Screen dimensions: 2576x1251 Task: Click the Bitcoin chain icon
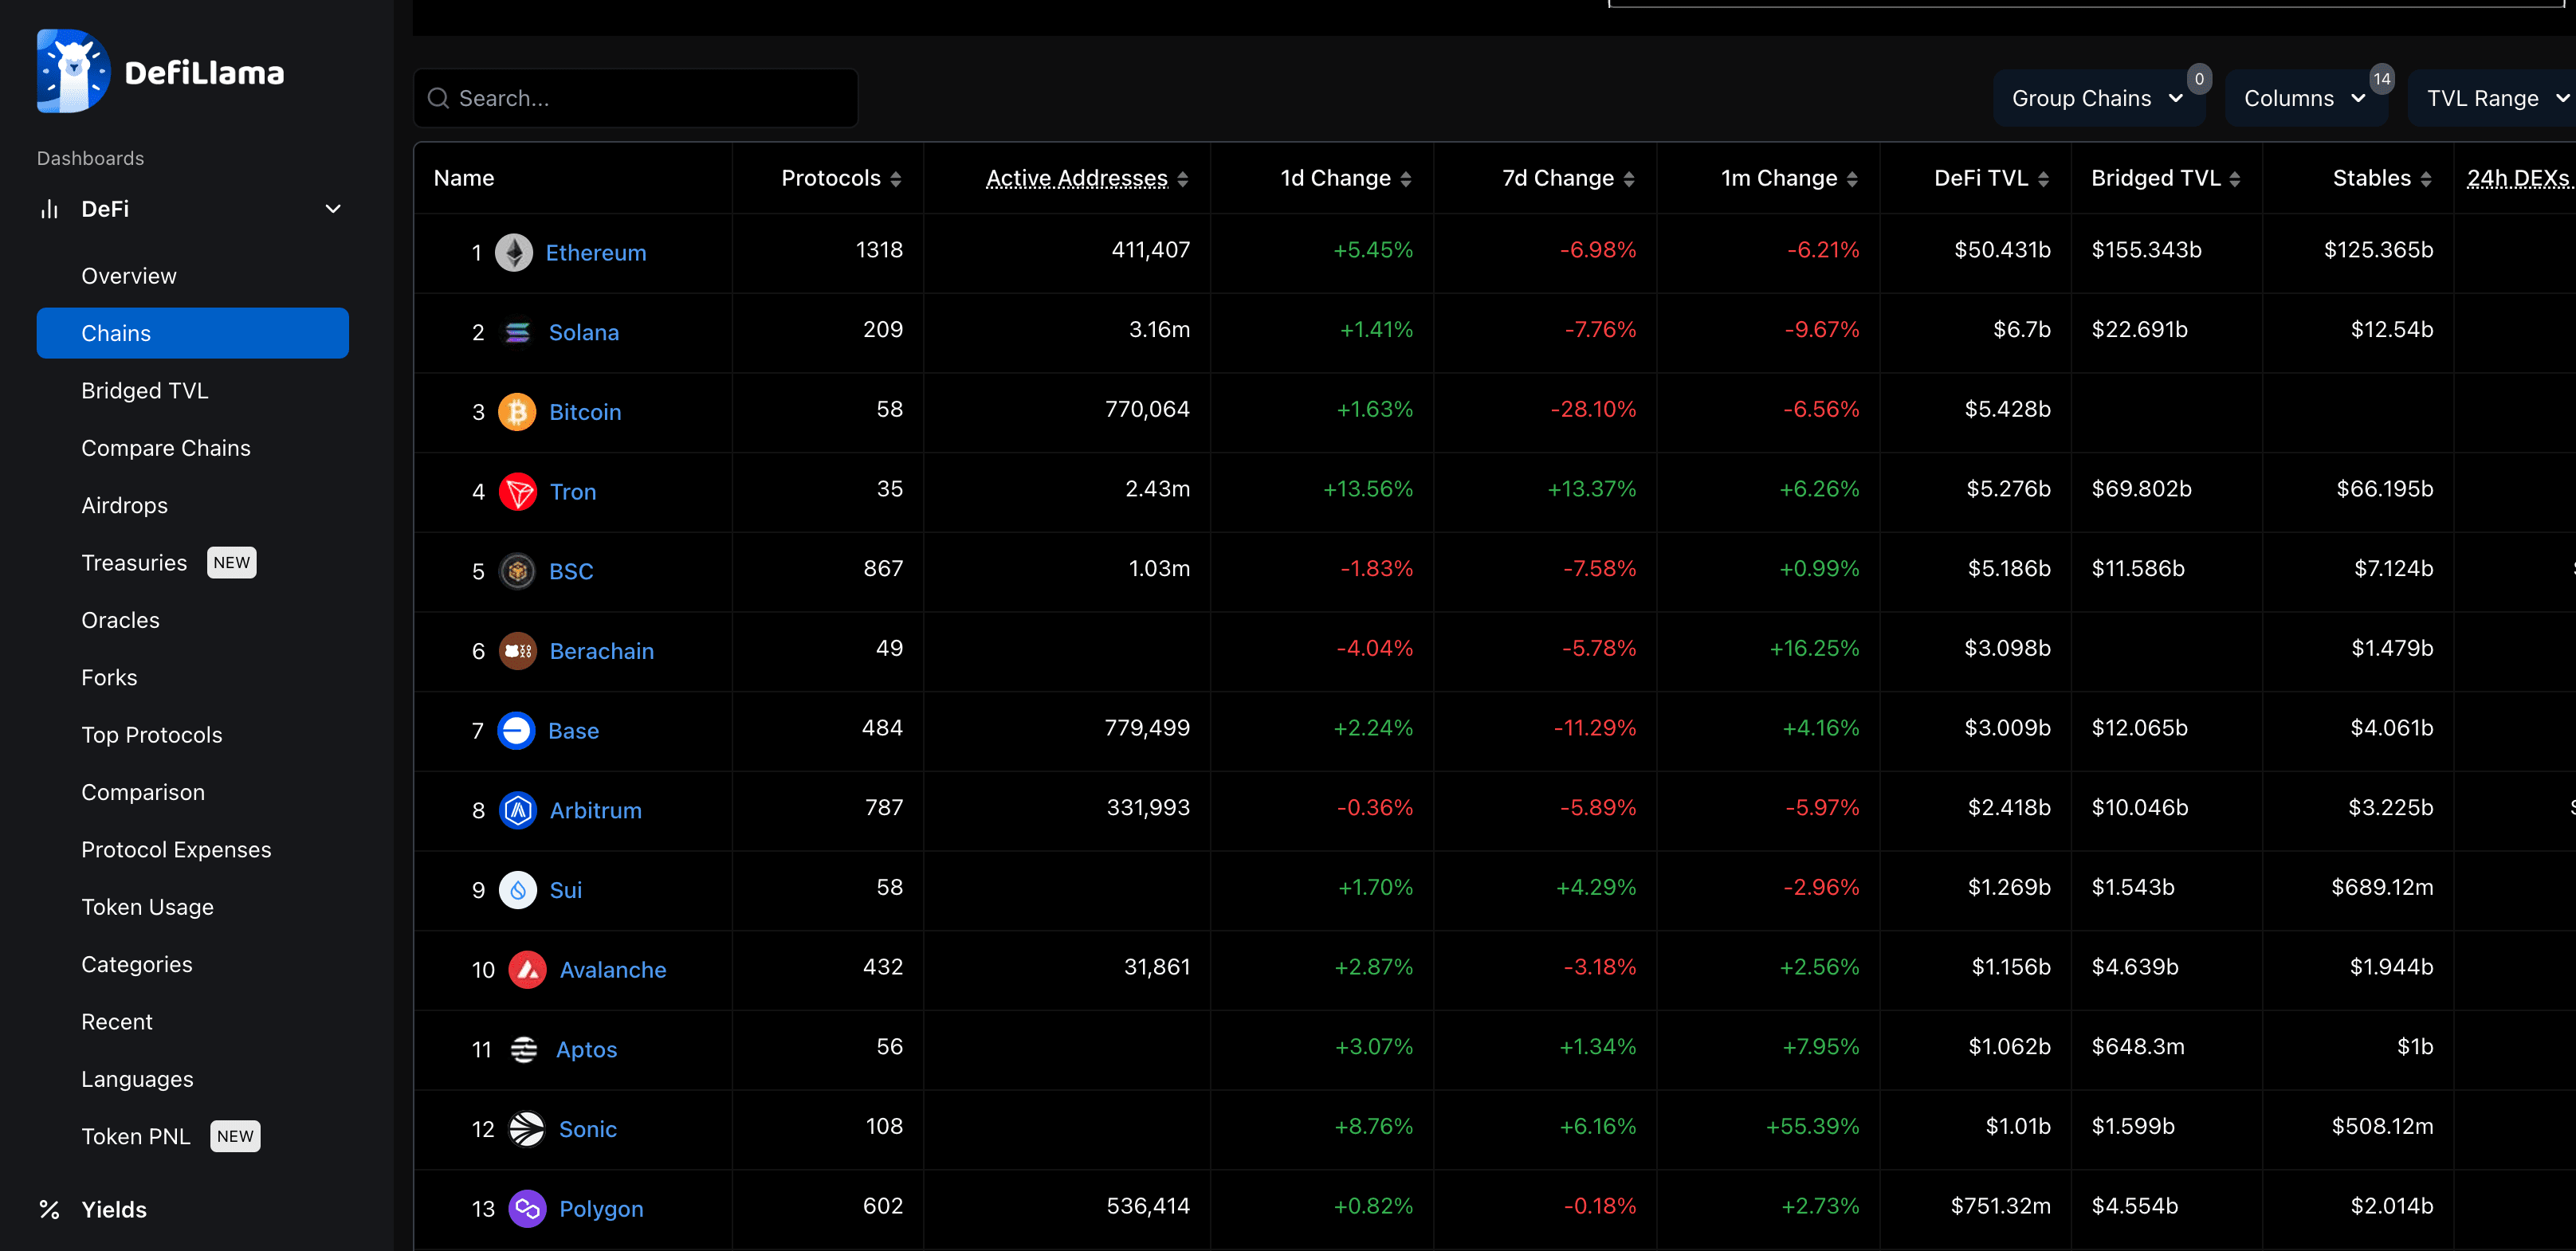[517, 412]
